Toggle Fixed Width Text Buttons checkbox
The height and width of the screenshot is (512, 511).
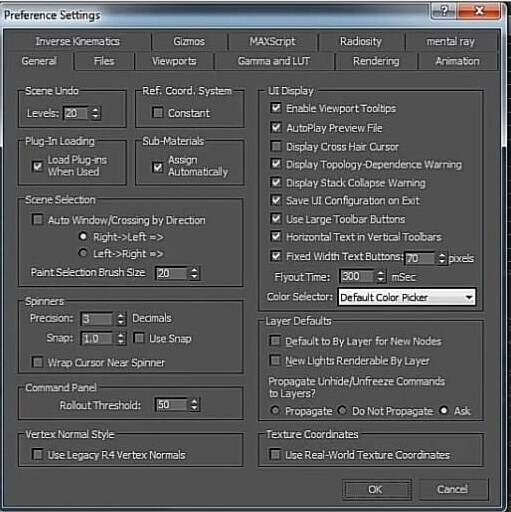pyautogui.click(x=276, y=256)
